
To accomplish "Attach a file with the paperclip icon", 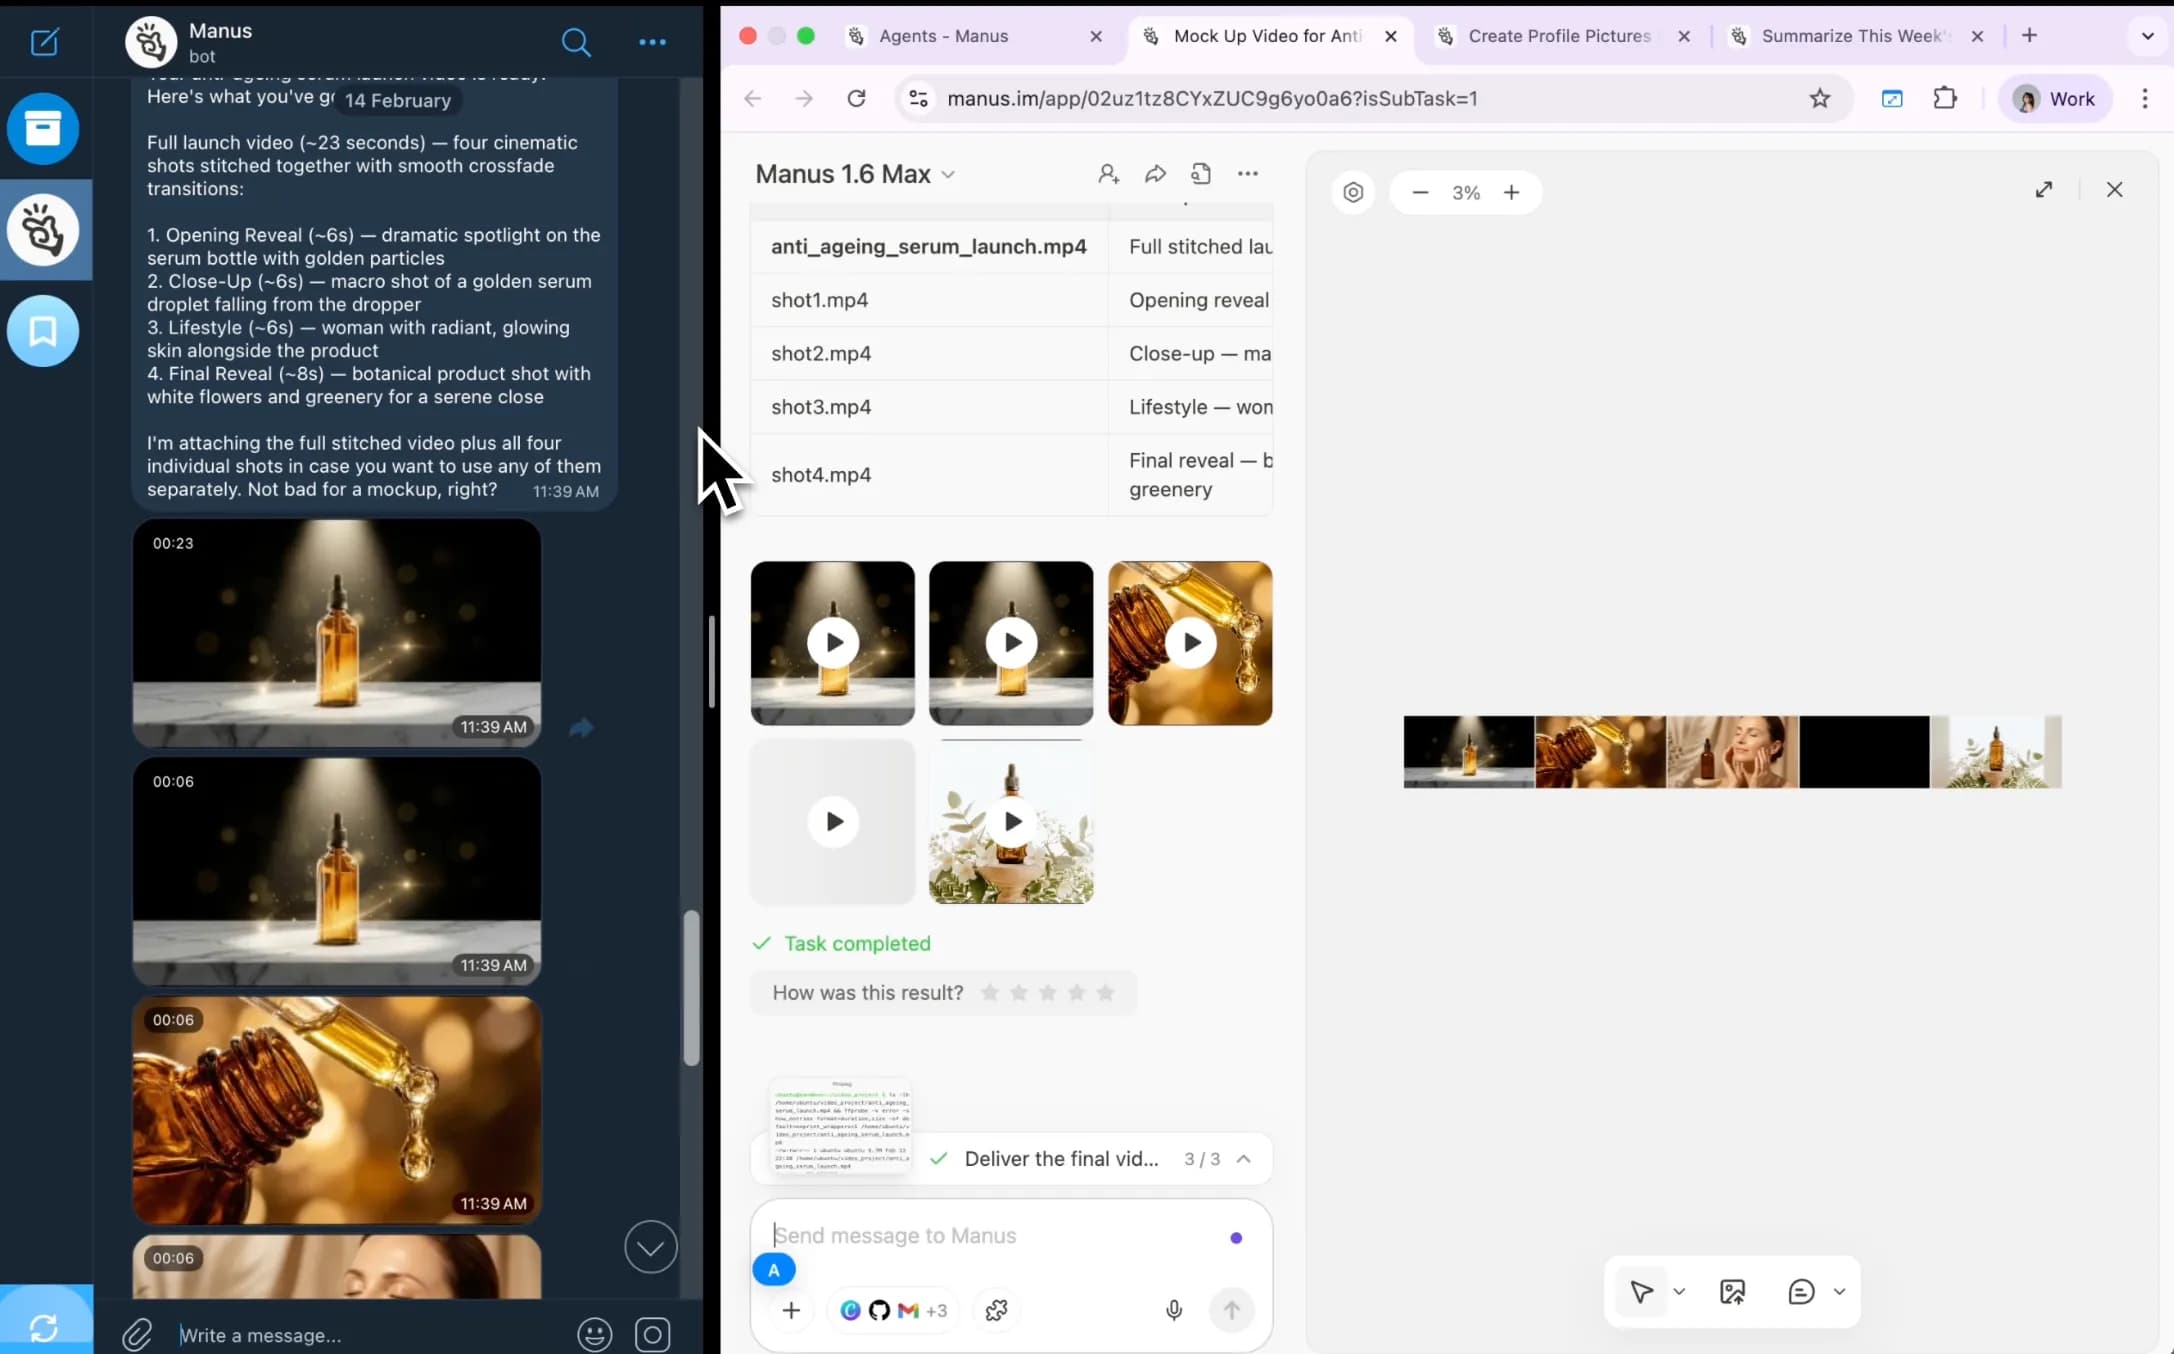I will point(137,1334).
